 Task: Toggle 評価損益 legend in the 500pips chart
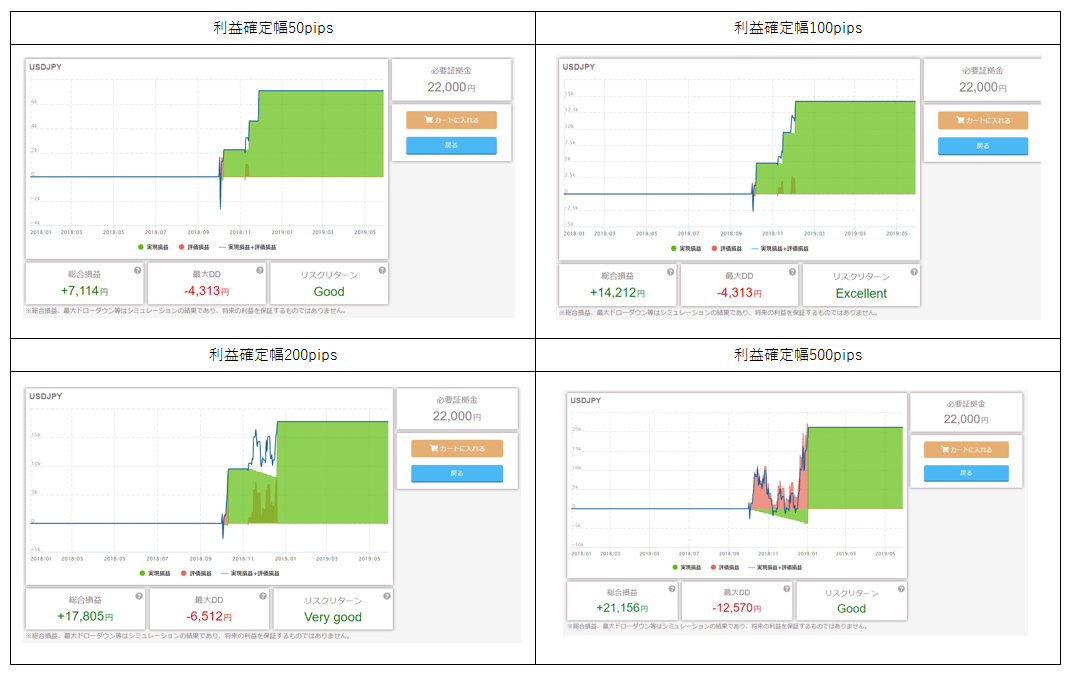727,566
